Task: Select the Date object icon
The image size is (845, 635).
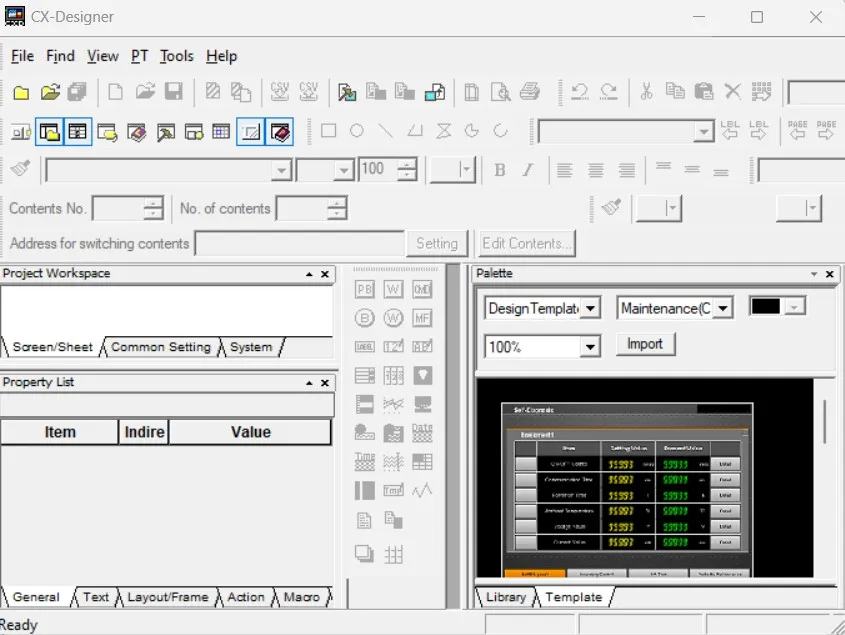Action: 421,432
